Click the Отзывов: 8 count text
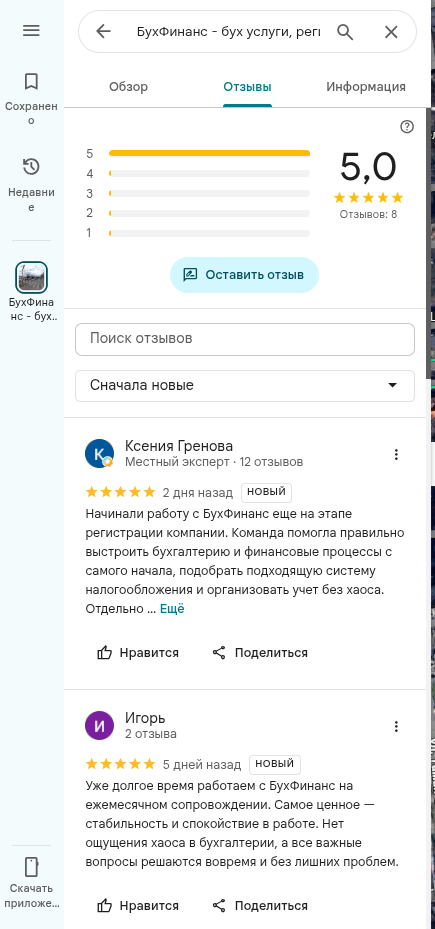This screenshot has height=929, width=435. (x=368, y=214)
